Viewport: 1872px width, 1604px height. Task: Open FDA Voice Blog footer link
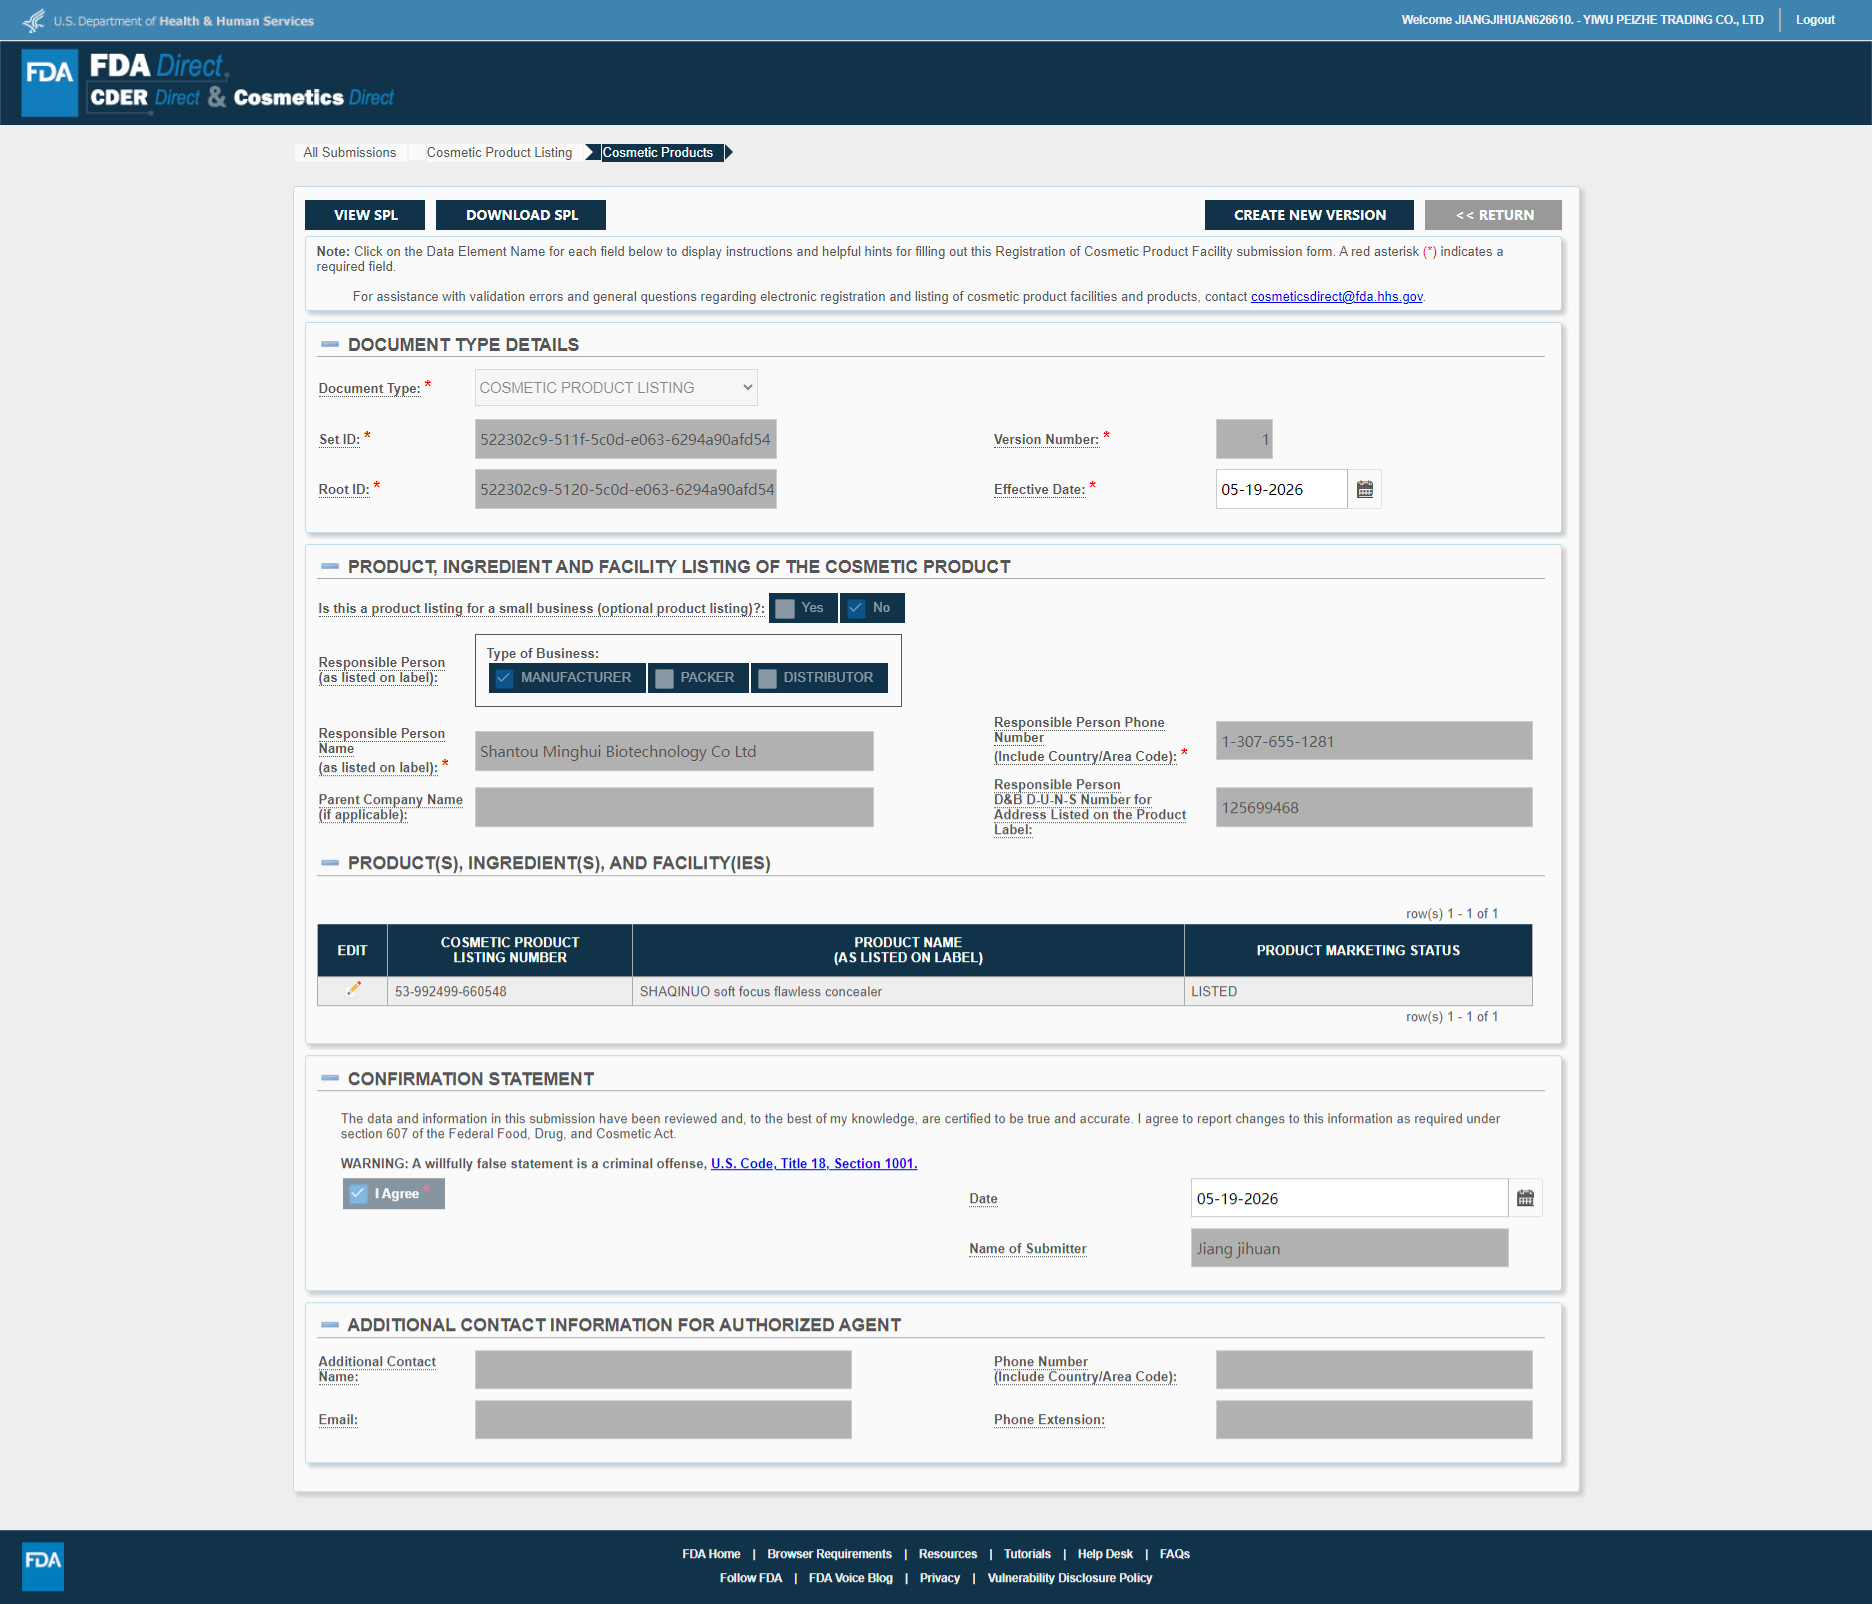click(850, 1578)
